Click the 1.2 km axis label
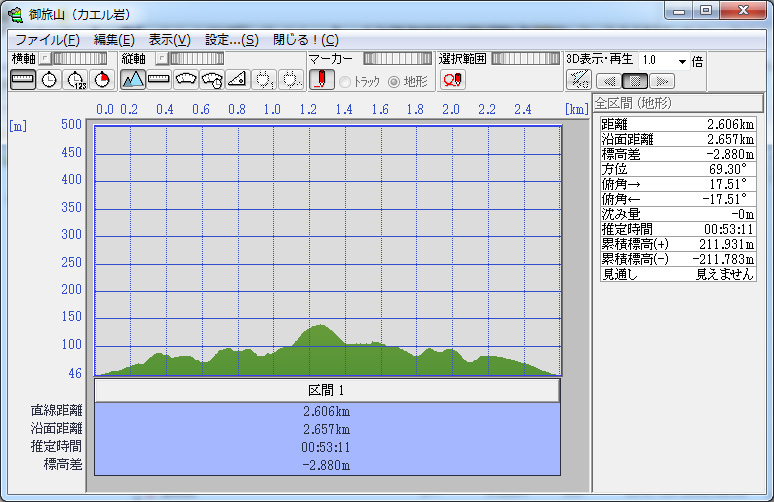The width and height of the screenshot is (774, 502). 308,109
